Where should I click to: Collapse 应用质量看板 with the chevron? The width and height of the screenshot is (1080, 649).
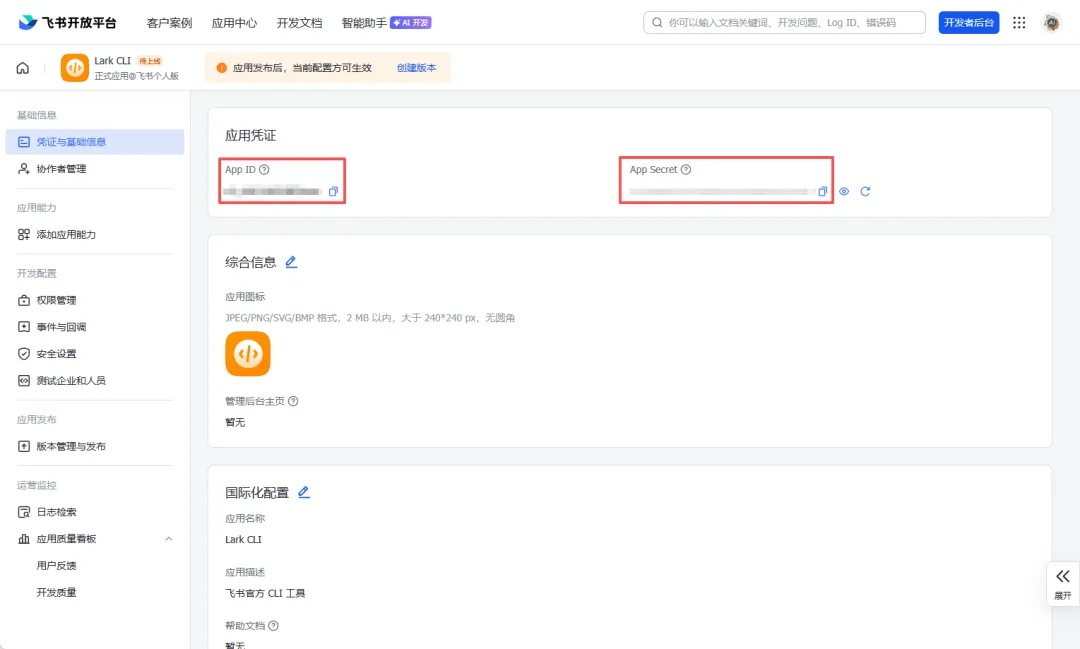169,539
